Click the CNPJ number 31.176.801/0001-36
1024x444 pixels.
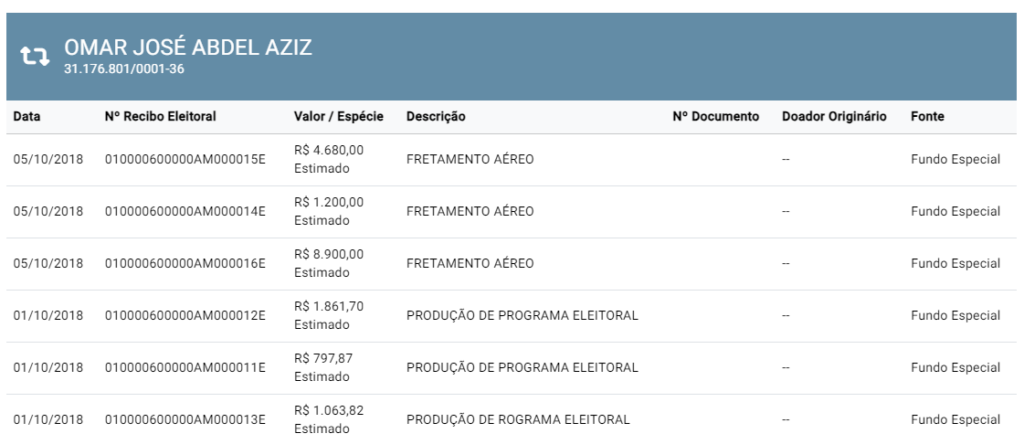124,69
